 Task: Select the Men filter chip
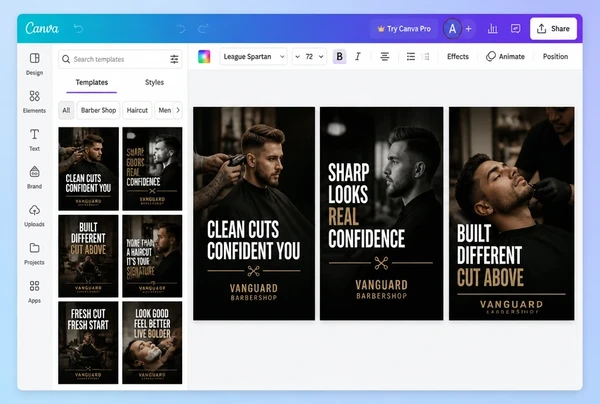pyautogui.click(x=165, y=110)
